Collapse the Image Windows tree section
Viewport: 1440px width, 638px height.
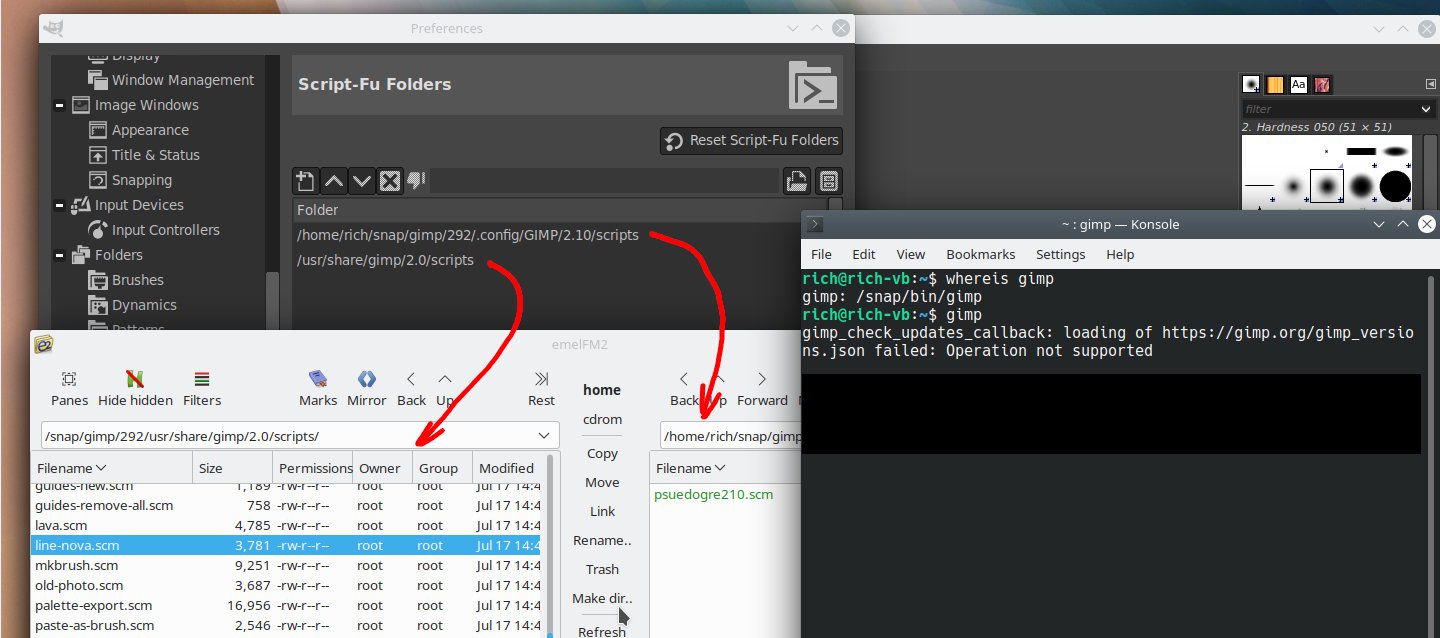click(60, 105)
